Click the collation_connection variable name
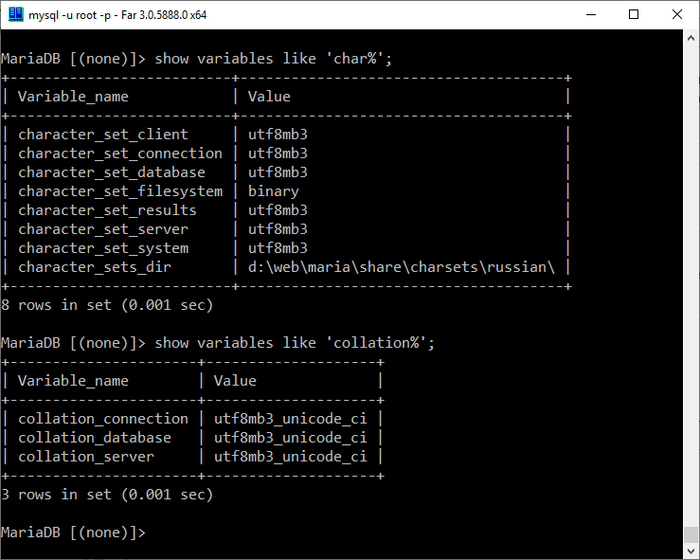 [102, 419]
